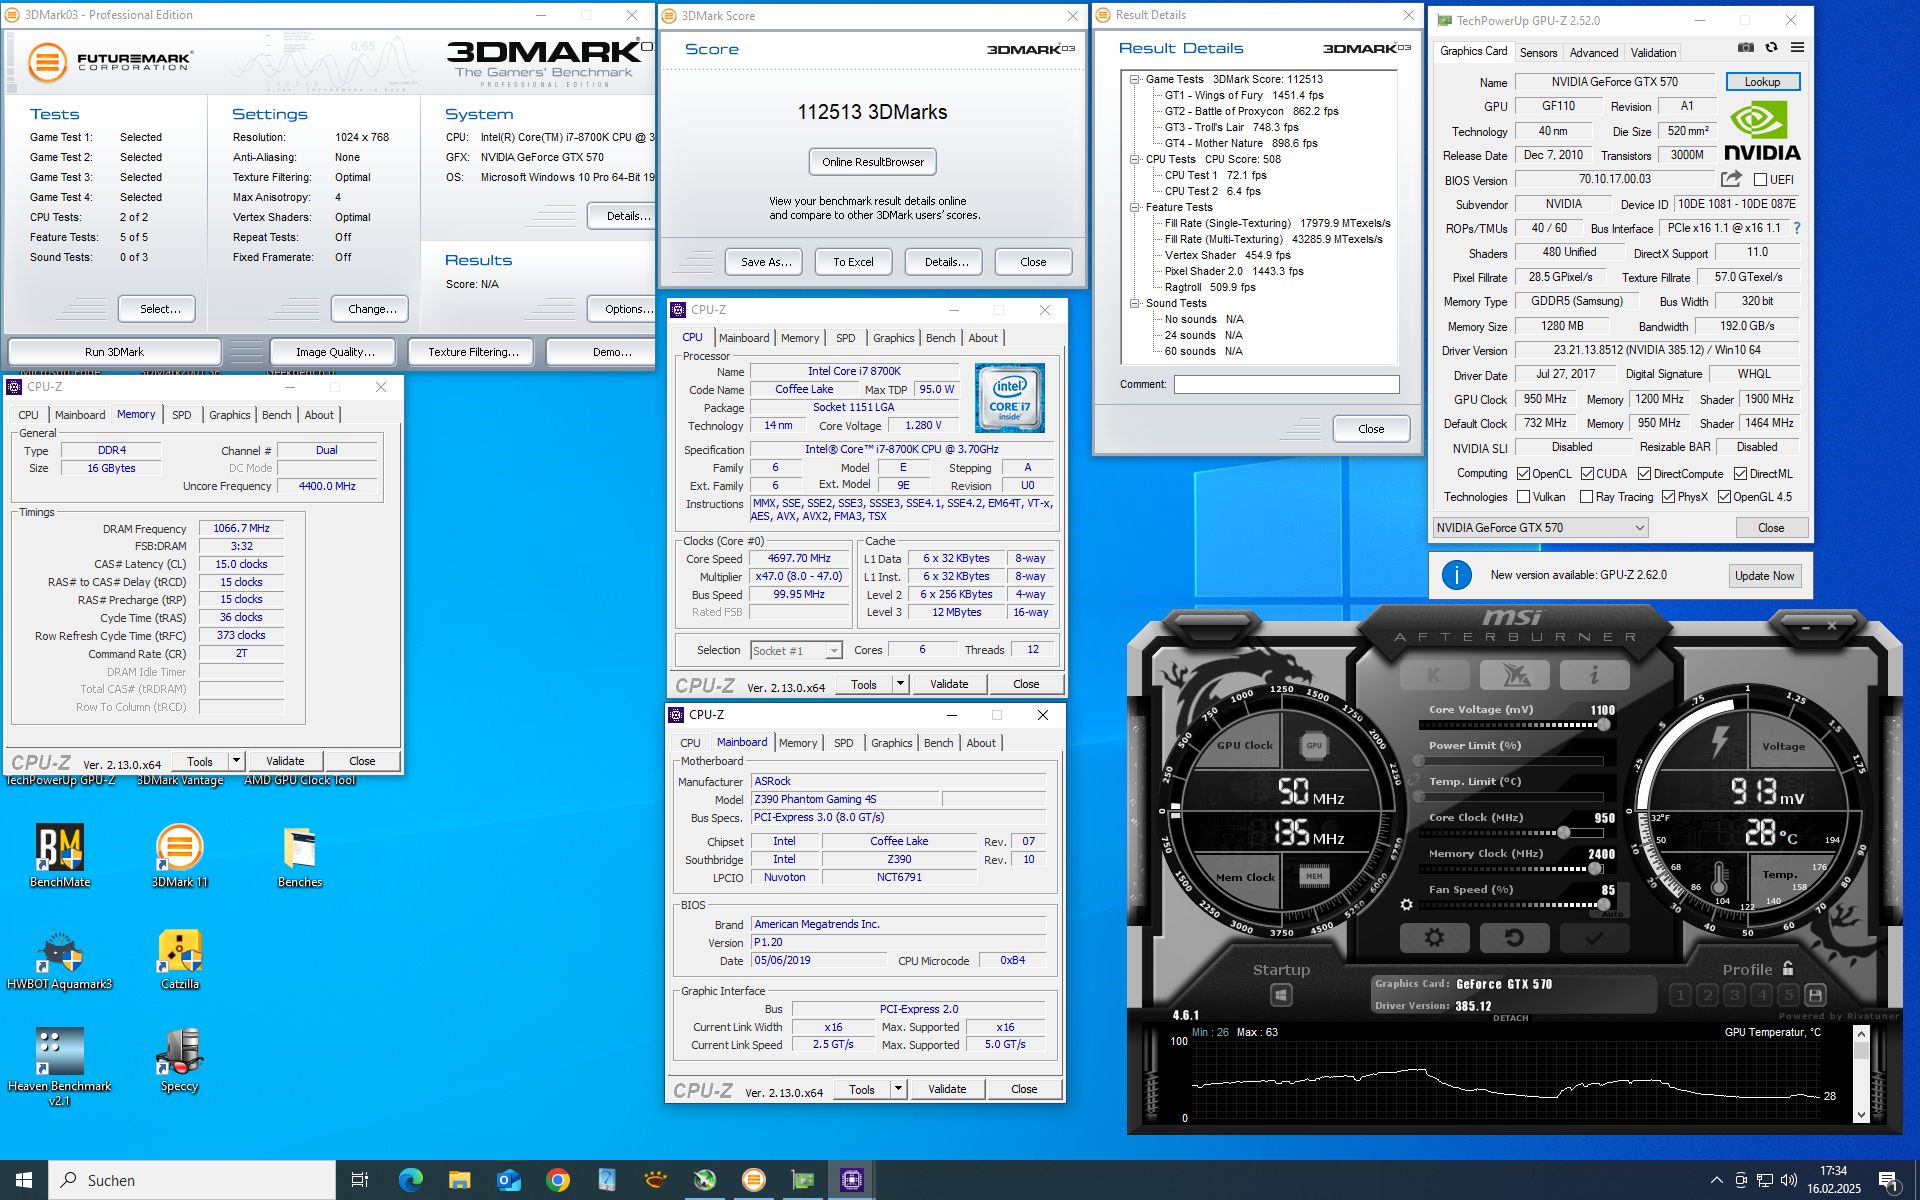1920x1200 pixels.
Task: Click Update Now in the GPU-Z notice
Action: (x=1764, y=576)
